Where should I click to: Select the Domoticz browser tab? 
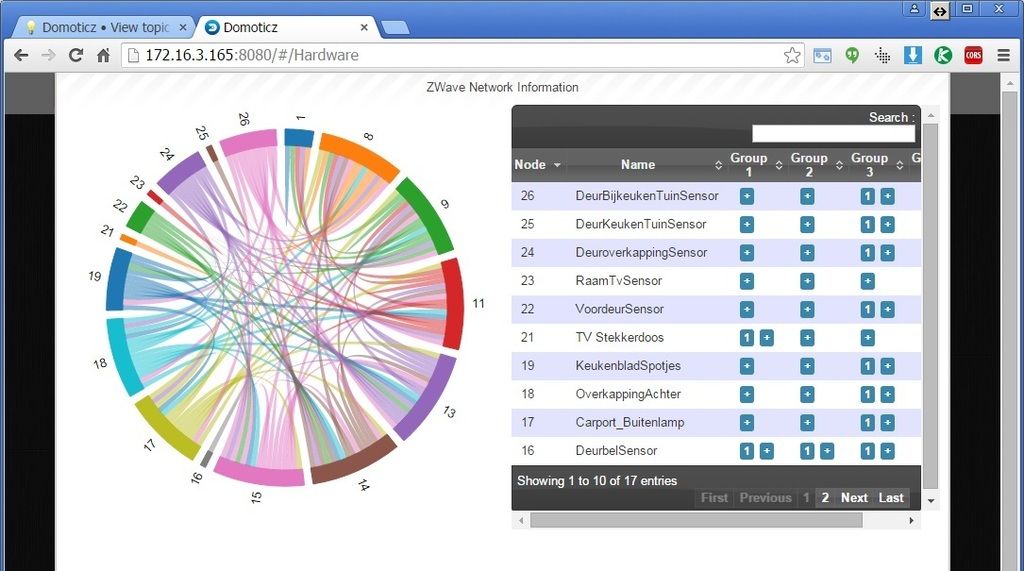pyautogui.click(x=287, y=27)
